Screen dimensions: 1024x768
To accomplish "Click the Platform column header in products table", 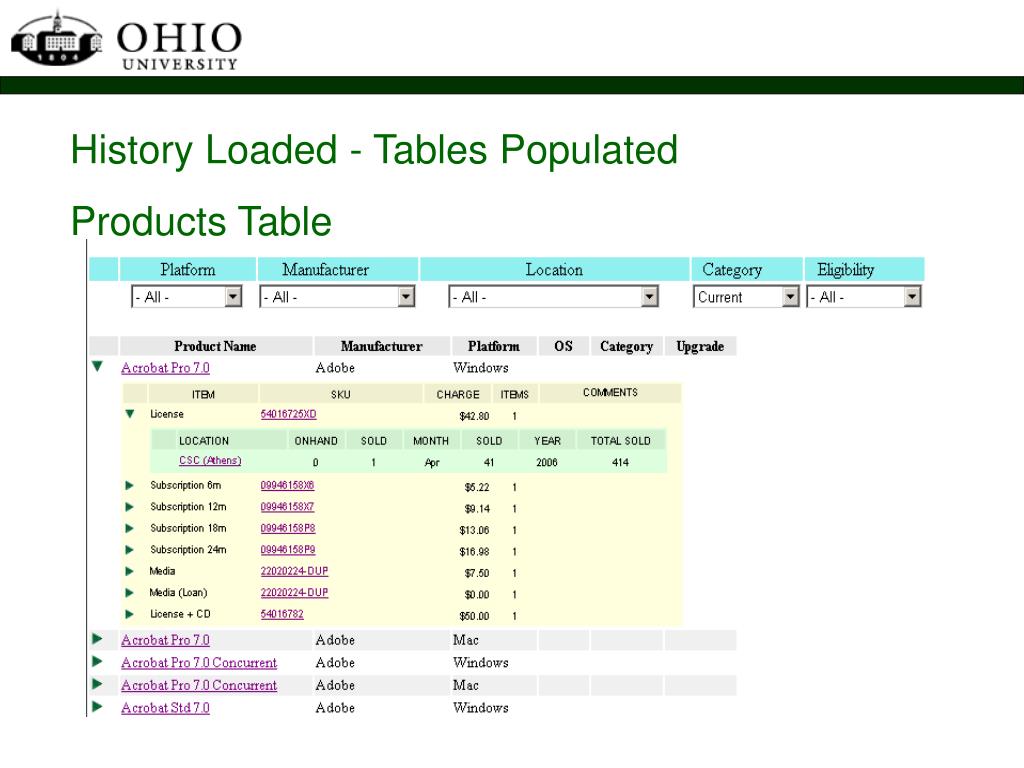I will tap(494, 346).
